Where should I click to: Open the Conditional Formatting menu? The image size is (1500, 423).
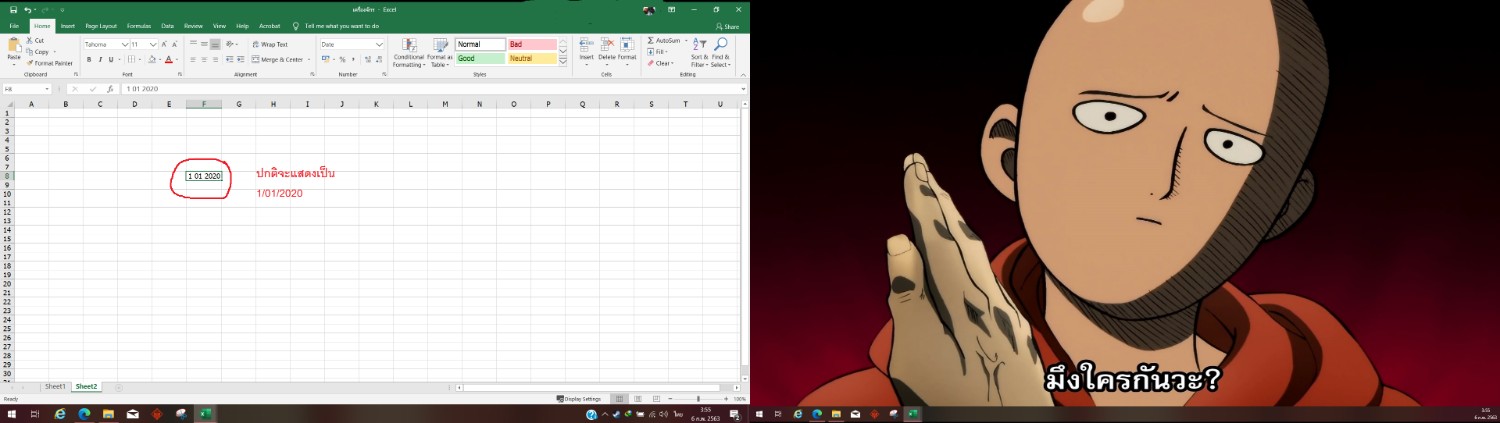408,52
